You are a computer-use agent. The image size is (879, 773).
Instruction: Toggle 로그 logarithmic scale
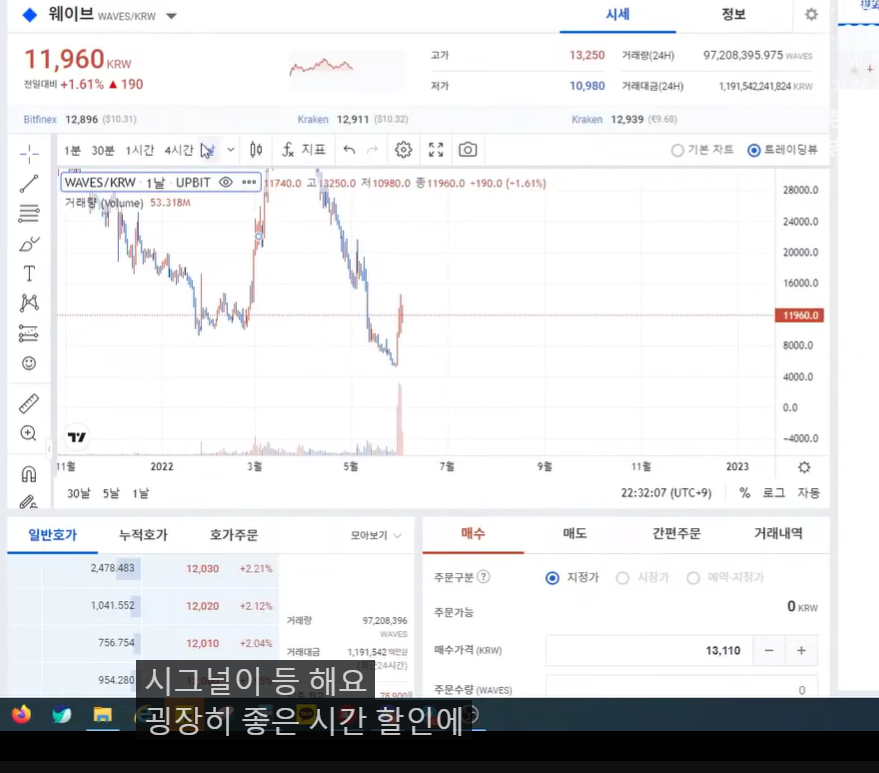[773, 493]
